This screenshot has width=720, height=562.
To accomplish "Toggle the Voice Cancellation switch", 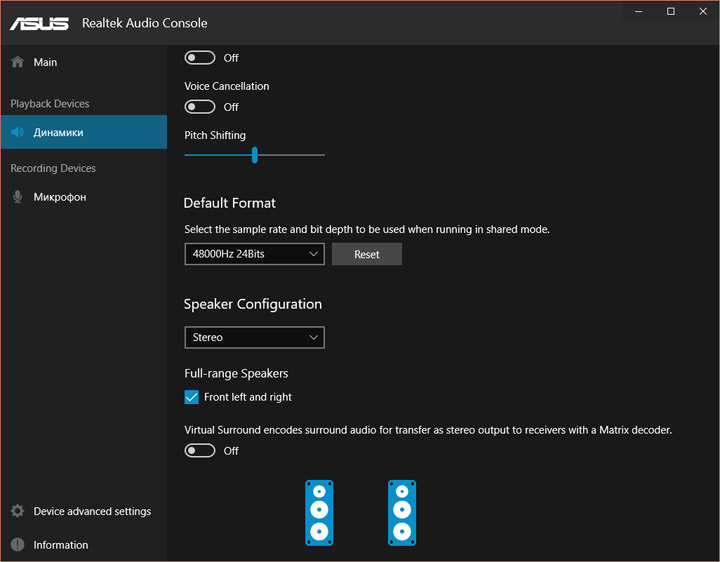I will coord(200,107).
